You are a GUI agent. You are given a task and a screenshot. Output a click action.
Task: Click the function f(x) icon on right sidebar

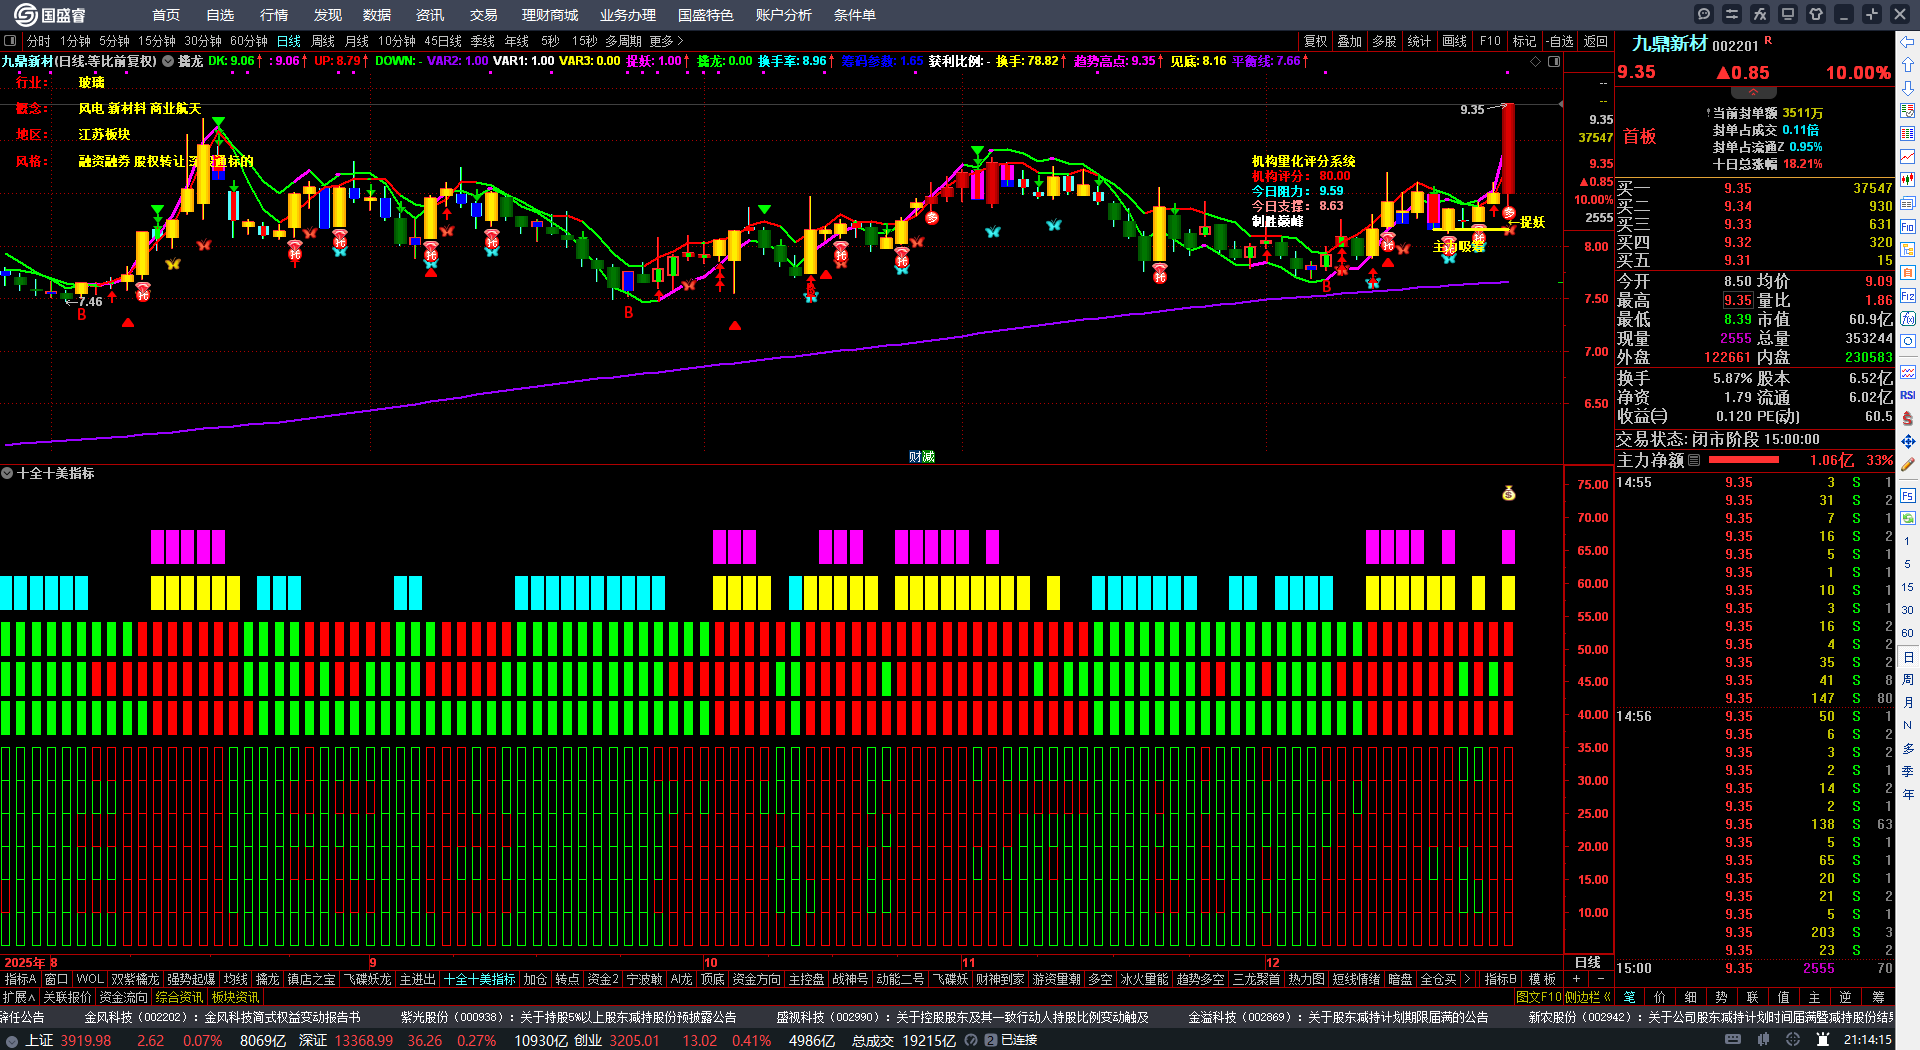click(x=1908, y=319)
